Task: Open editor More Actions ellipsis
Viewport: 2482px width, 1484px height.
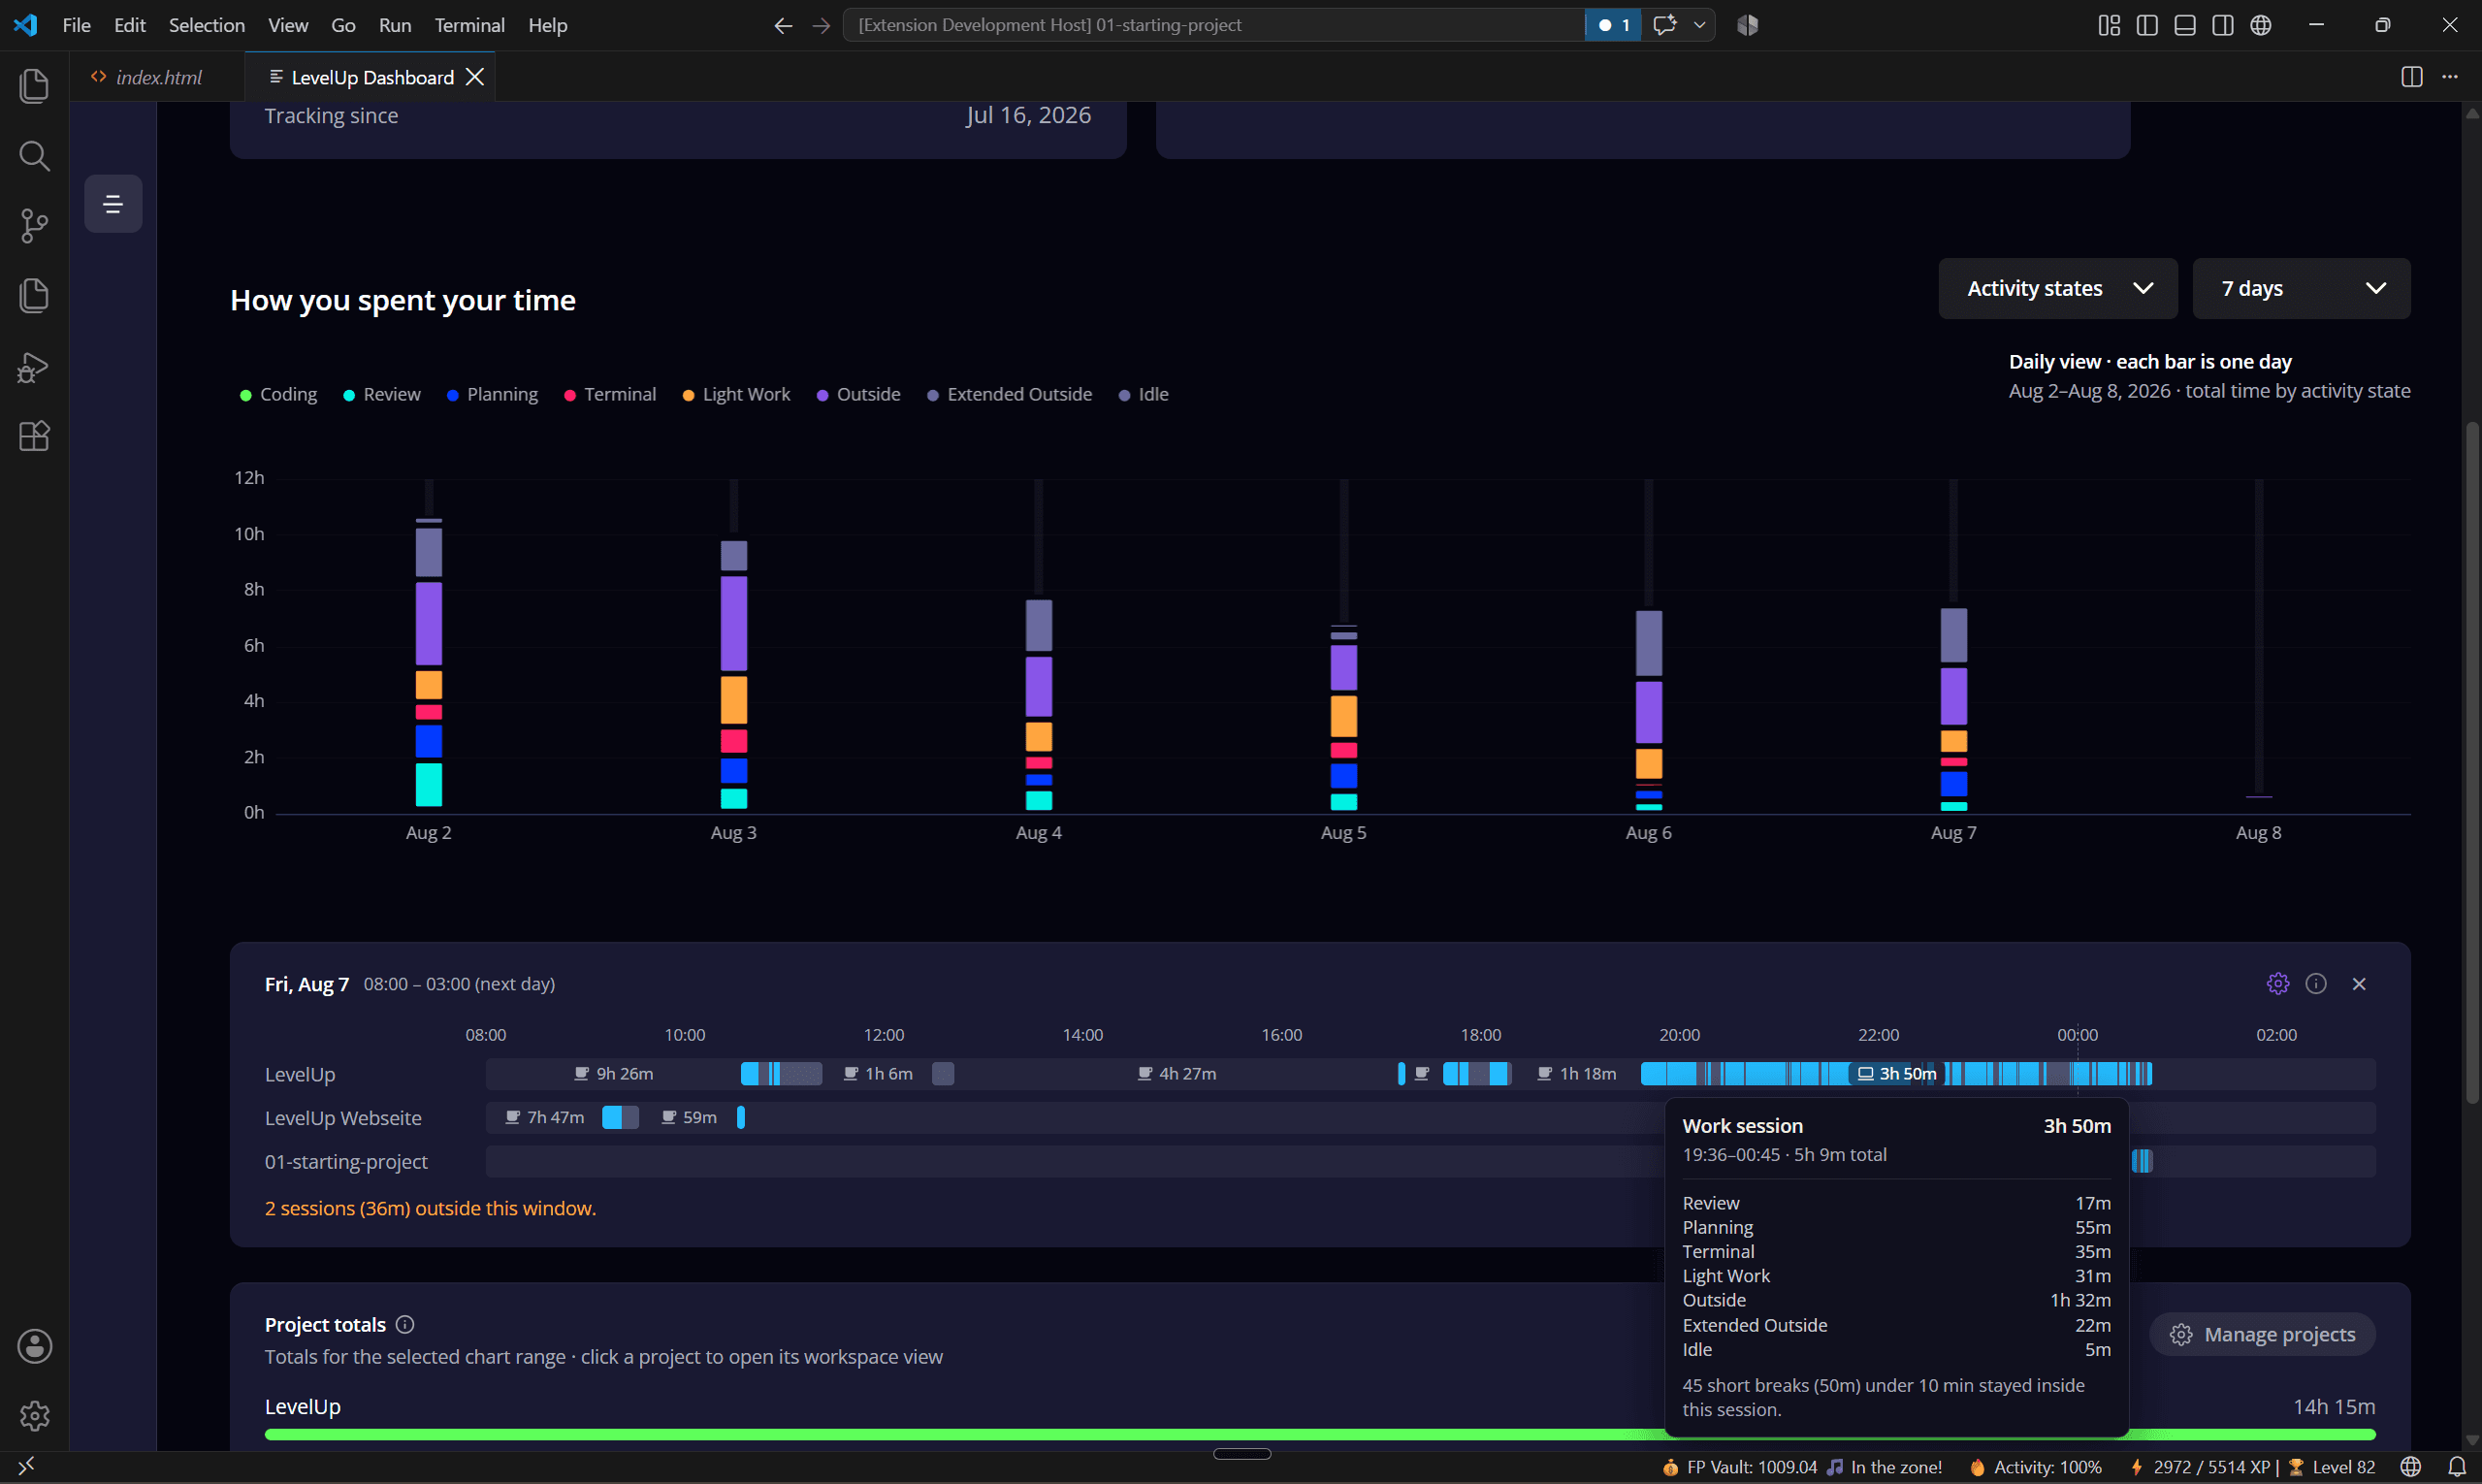Action: [x=2450, y=77]
